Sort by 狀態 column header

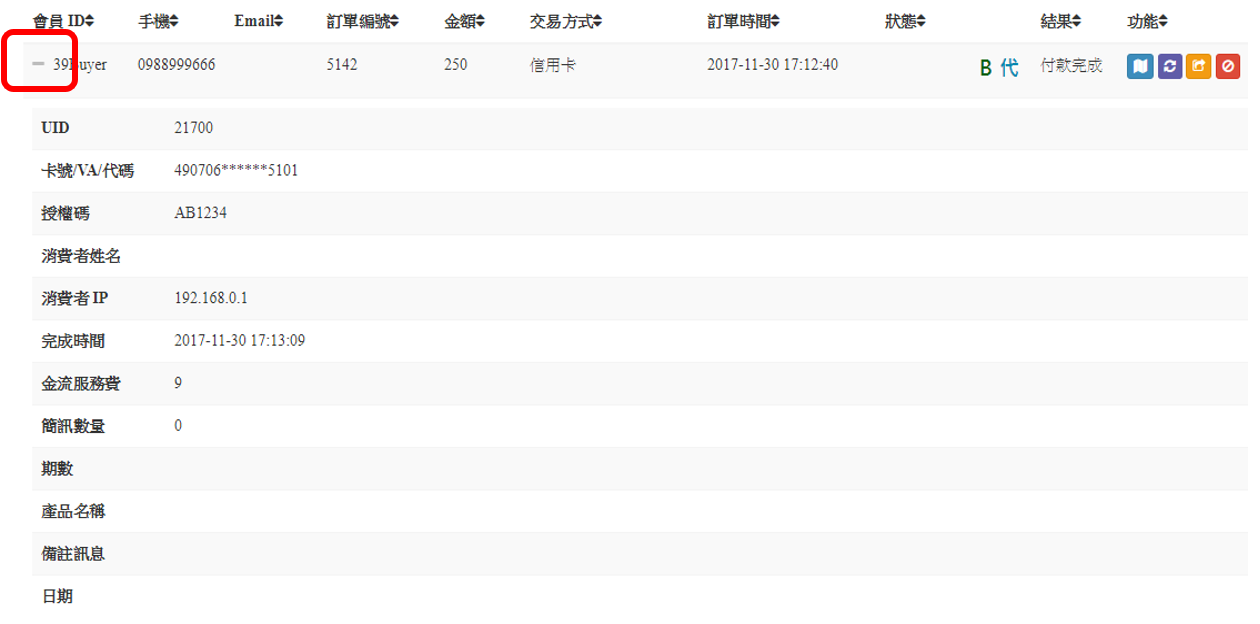[x=905, y=21]
